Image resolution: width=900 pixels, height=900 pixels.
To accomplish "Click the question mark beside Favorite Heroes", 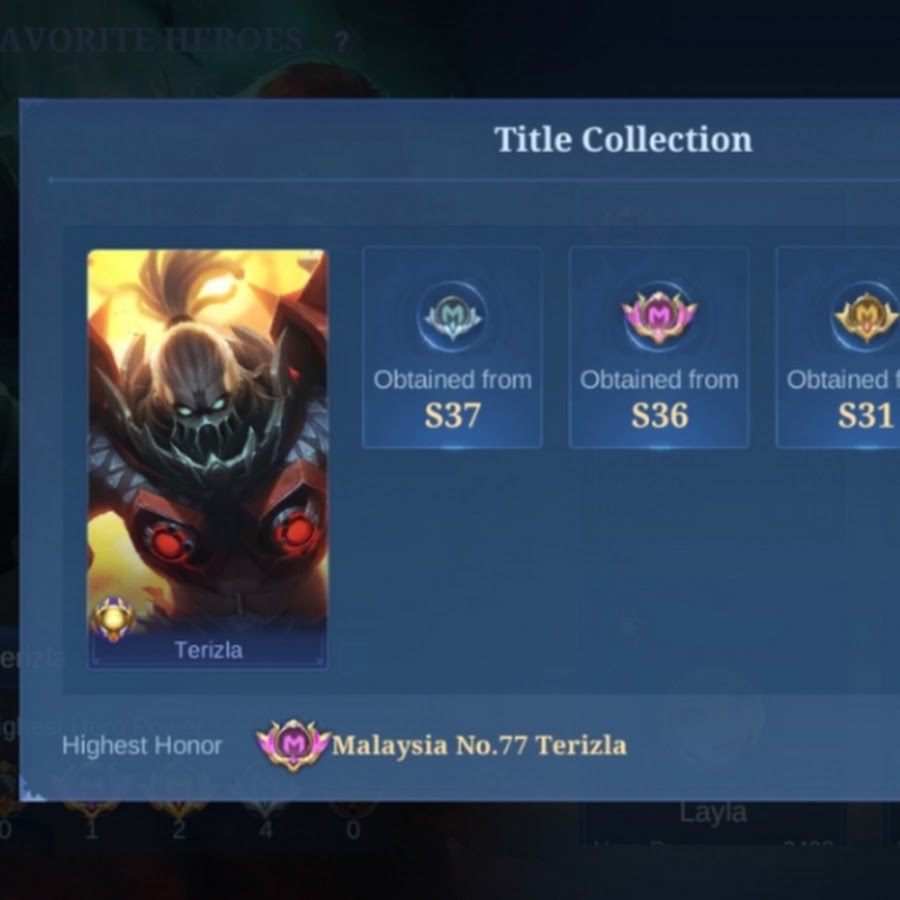I will pyautogui.click(x=342, y=42).
